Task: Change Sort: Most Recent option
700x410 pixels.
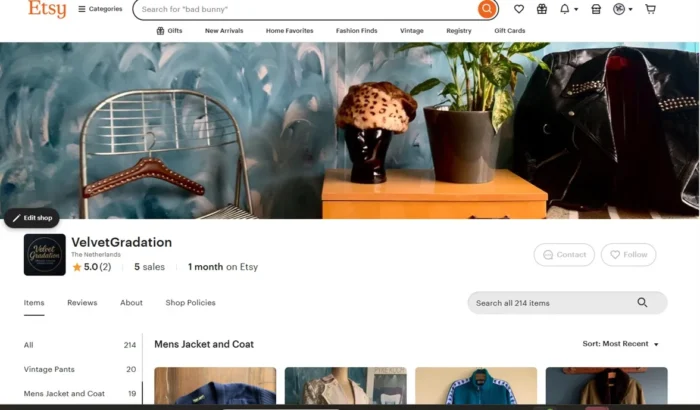Action: [x=620, y=344]
